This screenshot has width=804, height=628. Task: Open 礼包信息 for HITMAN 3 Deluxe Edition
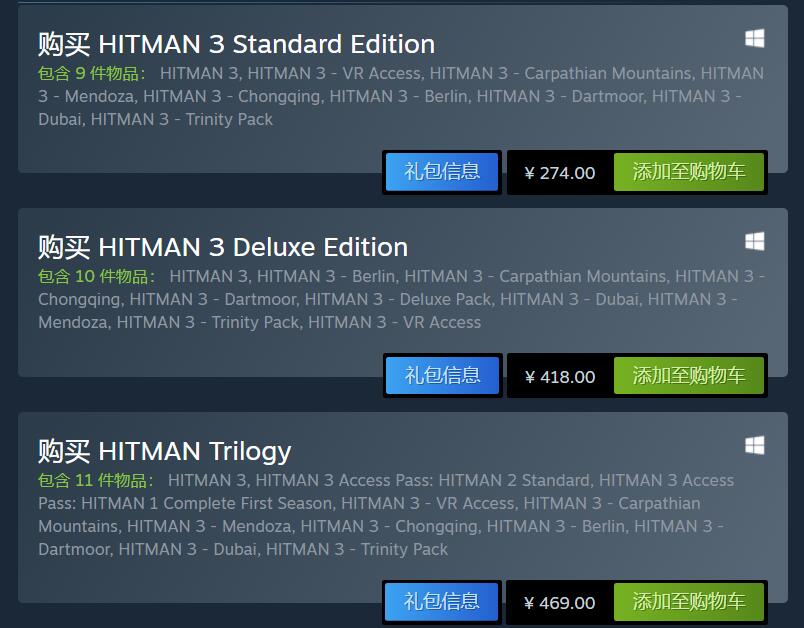coord(442,376)
